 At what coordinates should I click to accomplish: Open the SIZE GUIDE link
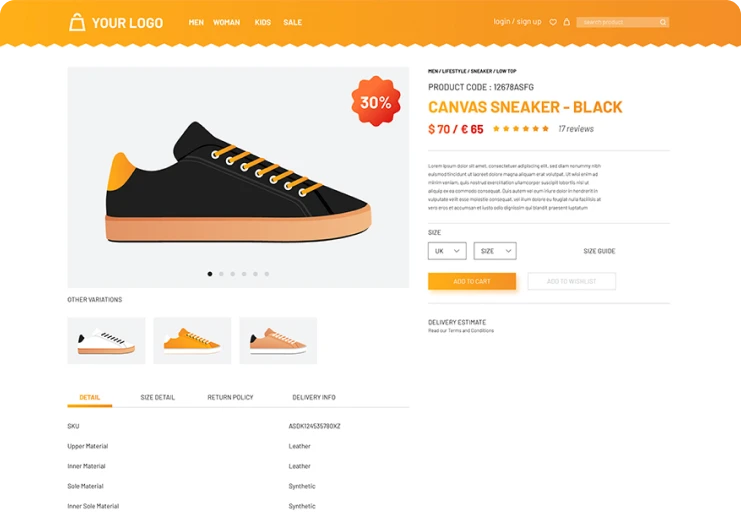[599, 251]
